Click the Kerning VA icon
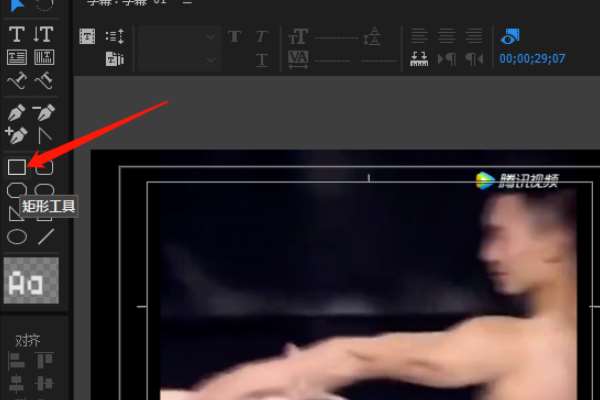This screenshot has width=600, height=400. tap(298, 60)
